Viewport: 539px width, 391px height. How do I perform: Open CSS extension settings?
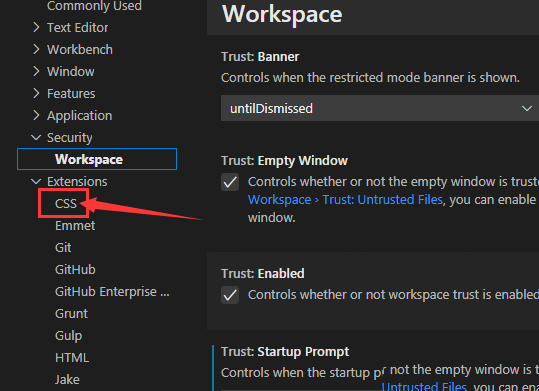(66, 204)
